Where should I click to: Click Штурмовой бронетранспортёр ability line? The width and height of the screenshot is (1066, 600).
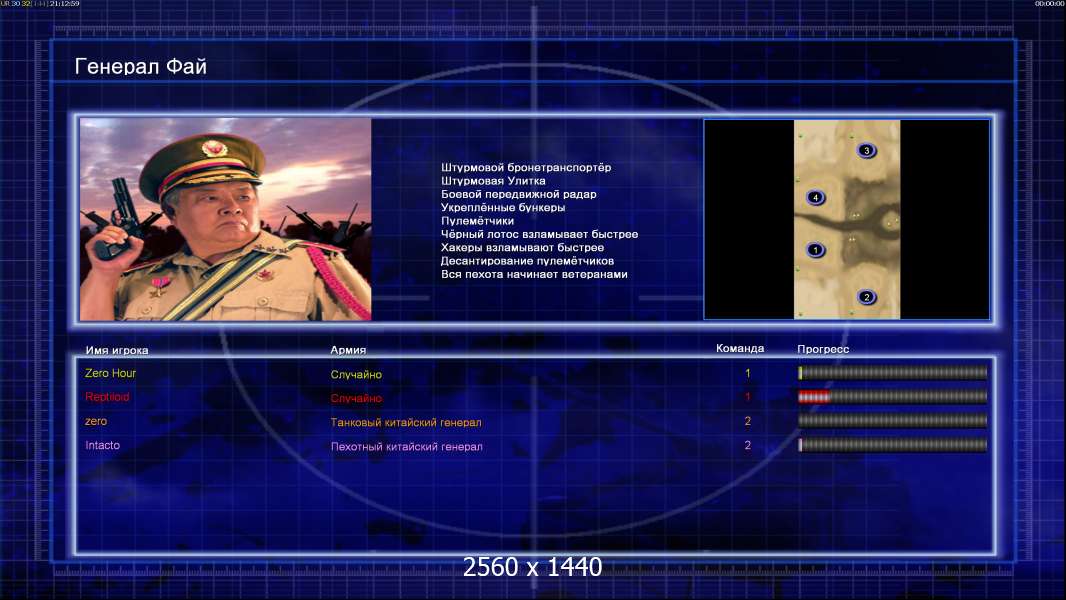tap(526, 167)
